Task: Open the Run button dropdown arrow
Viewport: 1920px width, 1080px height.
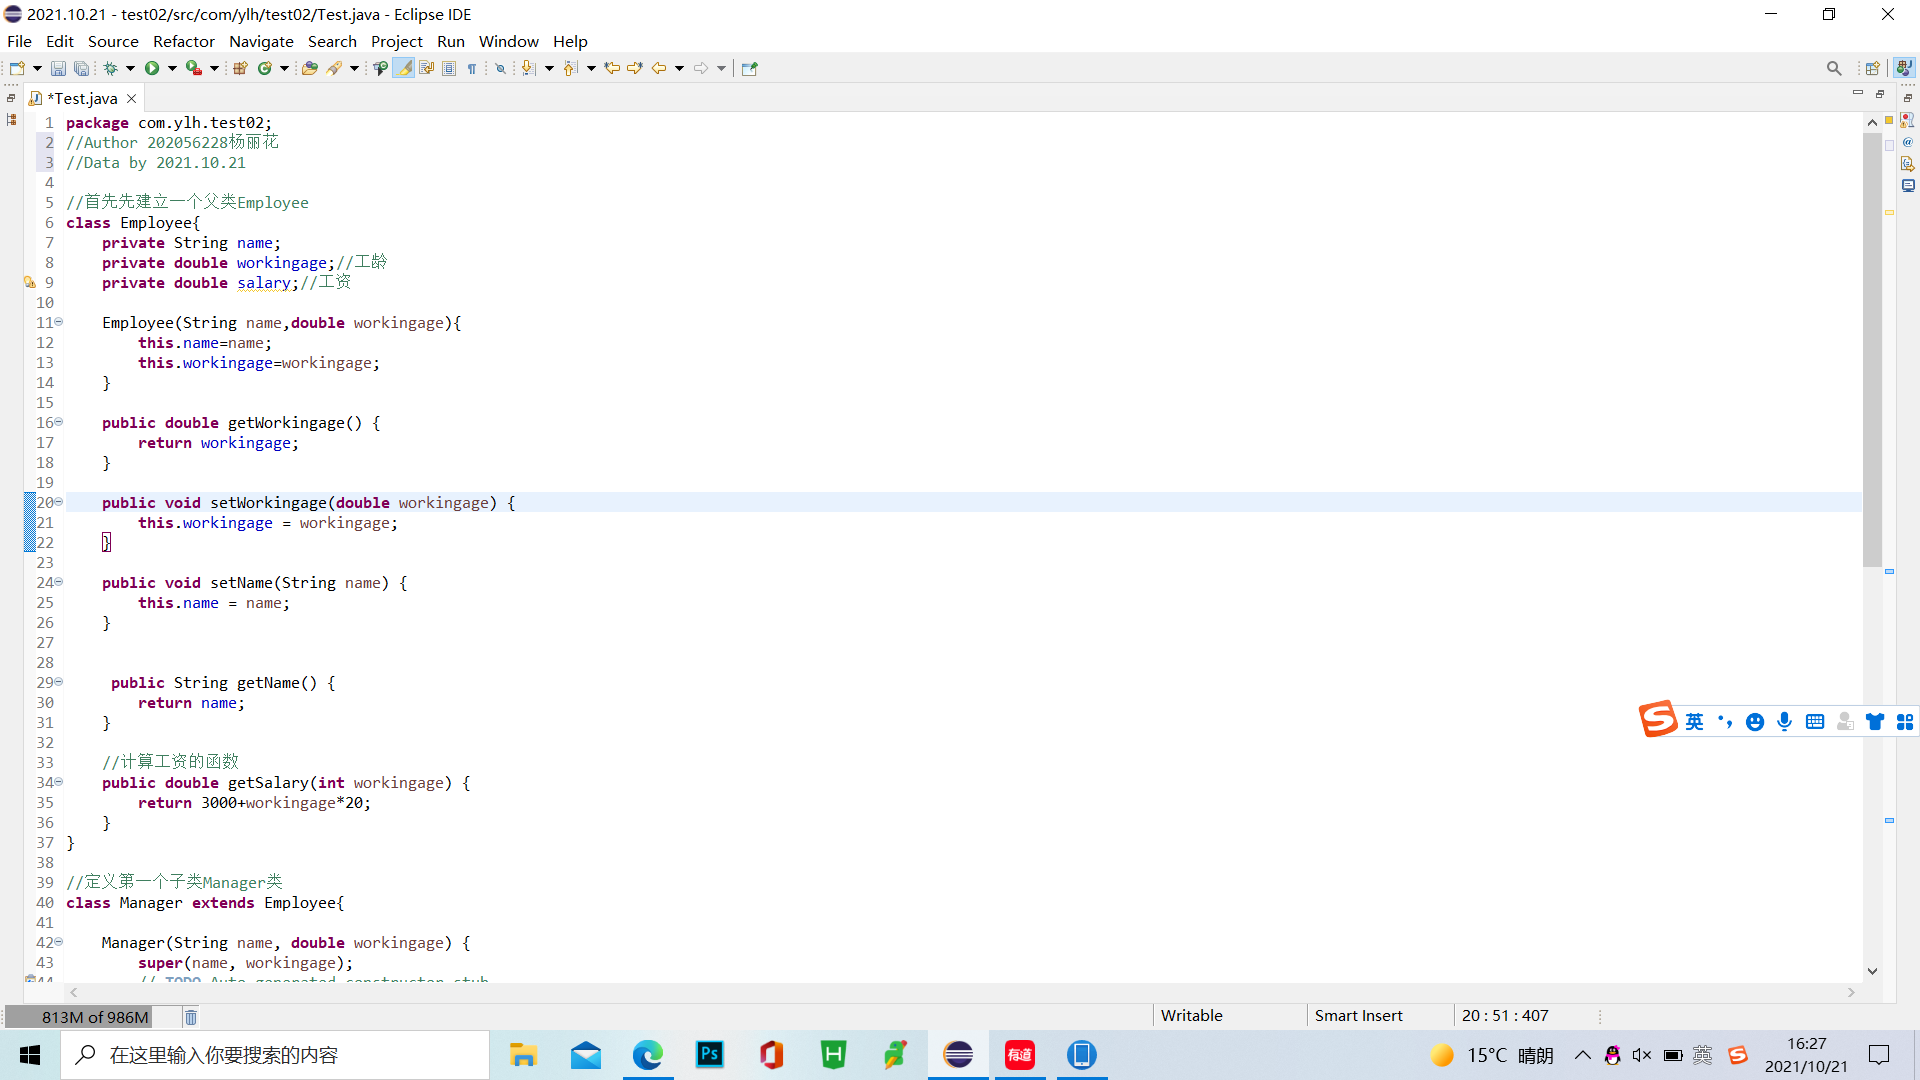Action: click(x=172, y=69)
